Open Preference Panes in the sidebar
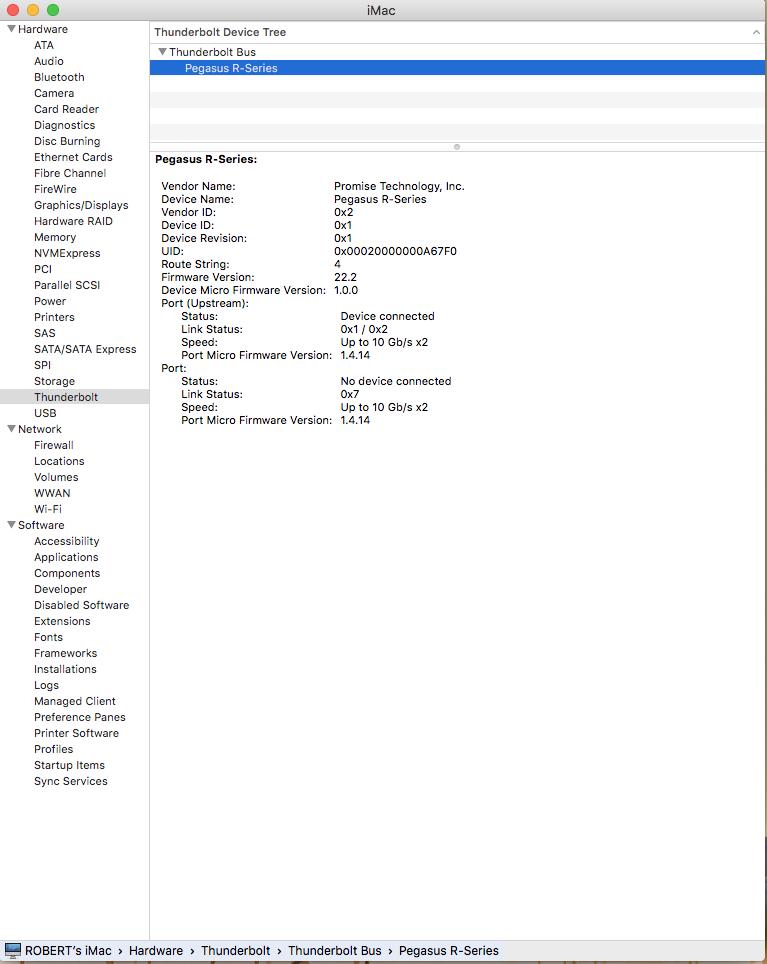This screenshot has height=964, width=767. coord(80,717)
